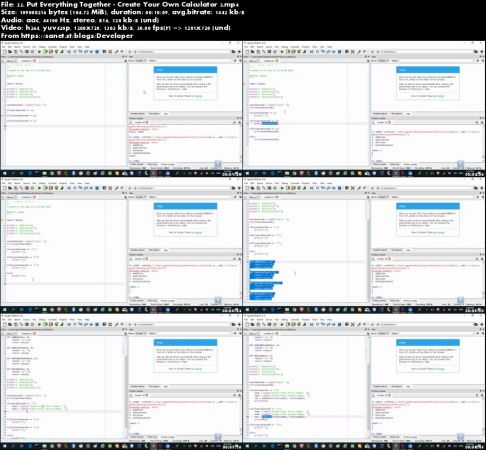Click the file name line 'Put Everything Together - Create Your Own Calculator'
Screen dimensions: 486x450
click(120, 4)
